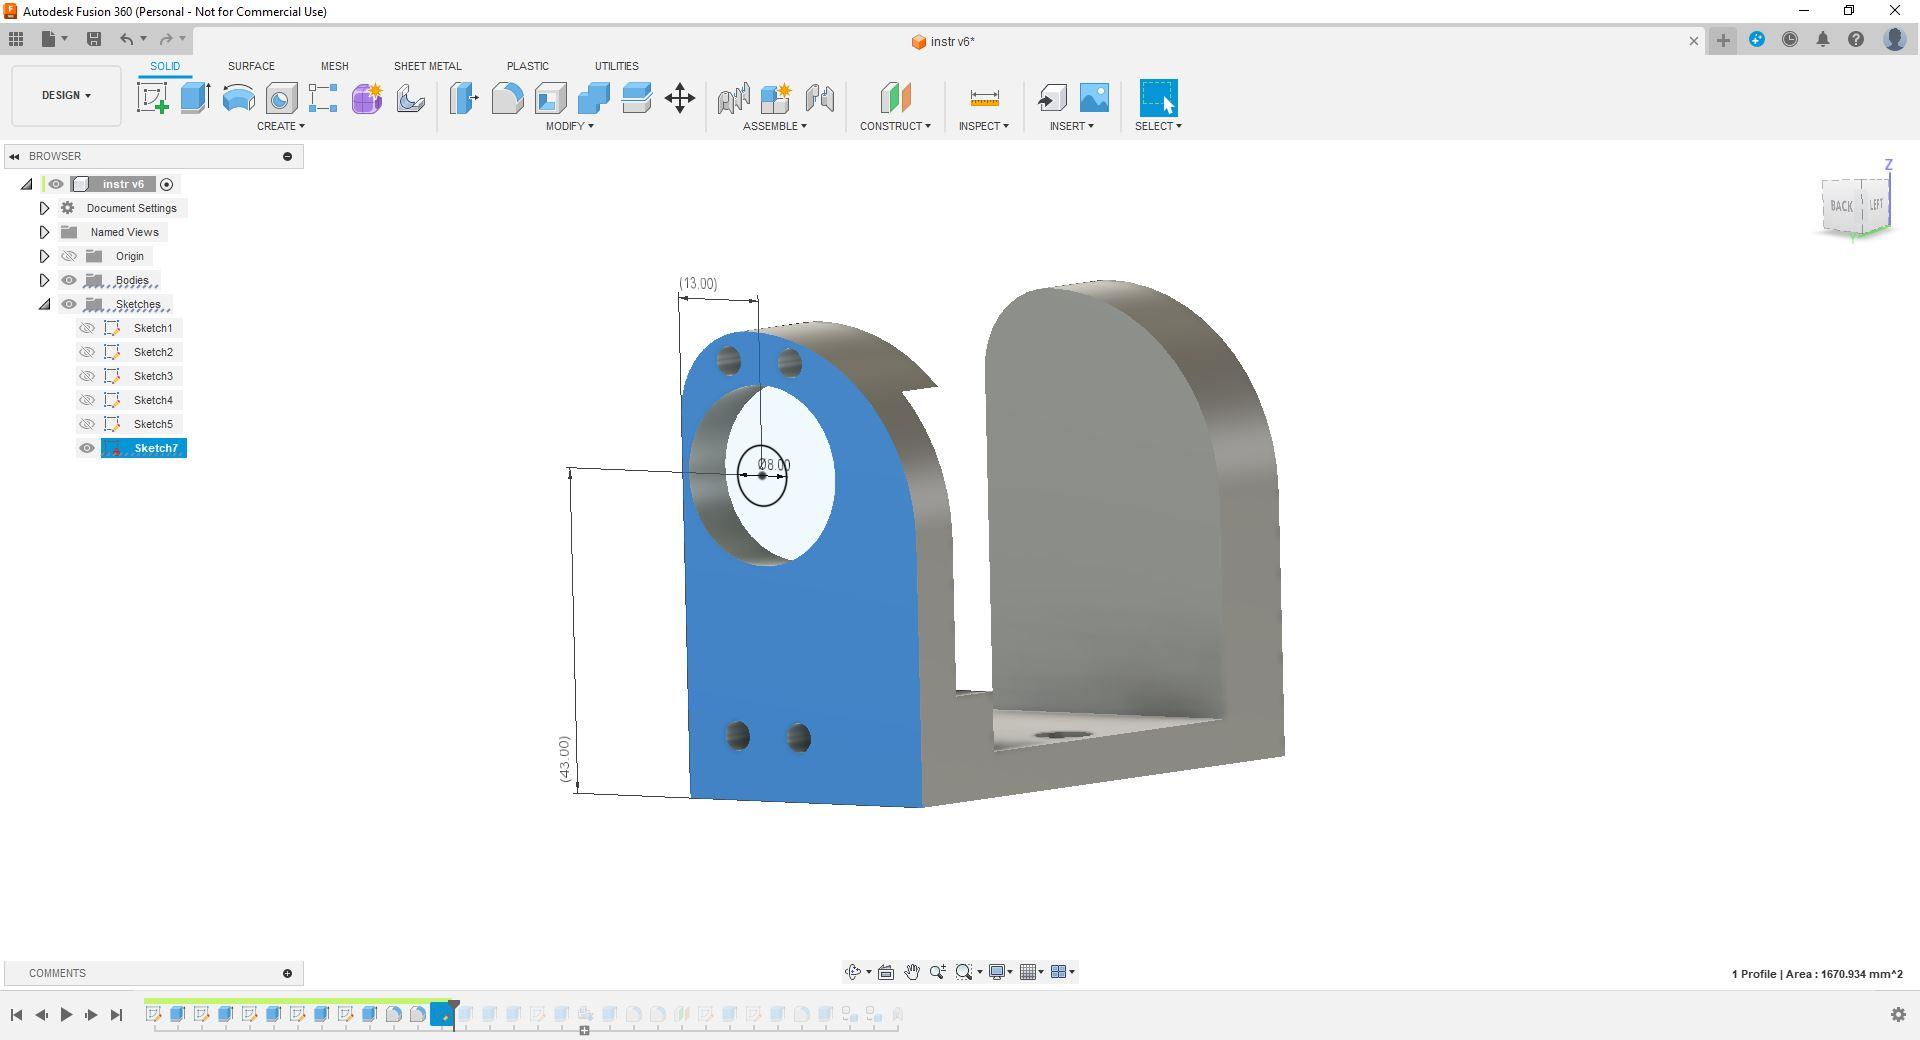Add a new design tab
This screenshot has width=1920, height=1040.
point(1723,40)
